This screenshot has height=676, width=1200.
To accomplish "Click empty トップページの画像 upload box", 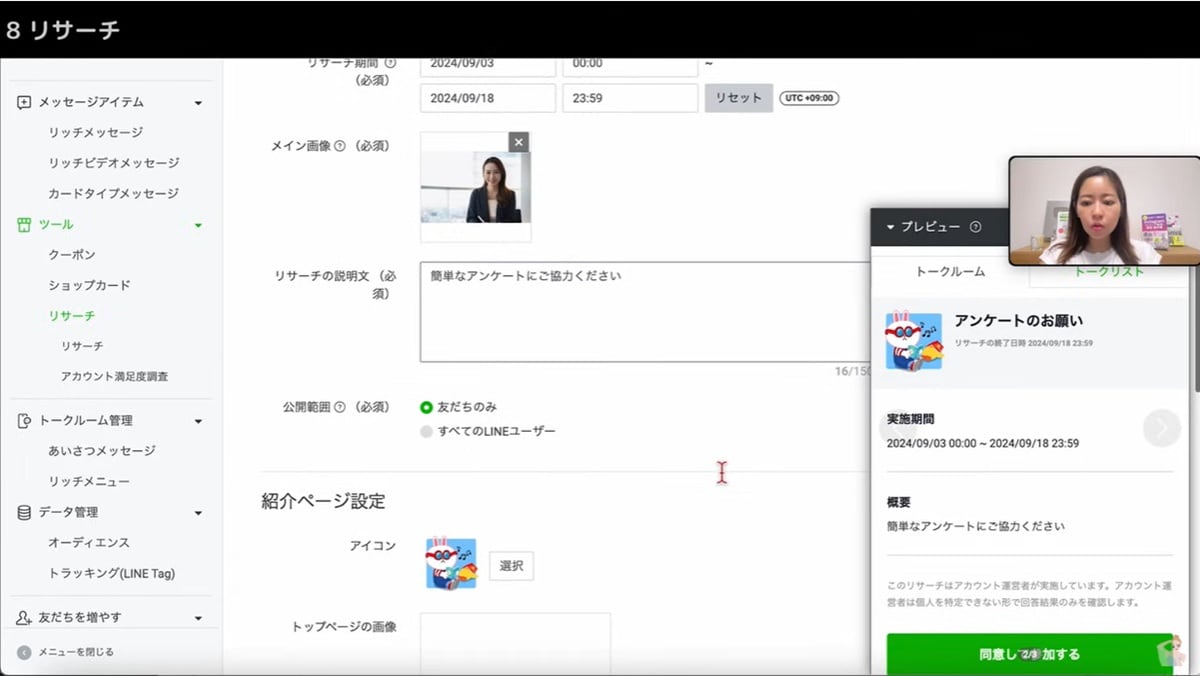I will (x=515, y=642).
